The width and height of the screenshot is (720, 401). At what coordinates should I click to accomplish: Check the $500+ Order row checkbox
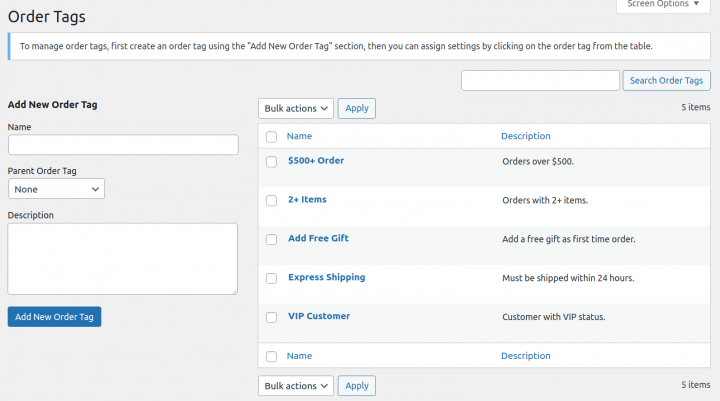(x=271, y=162)
